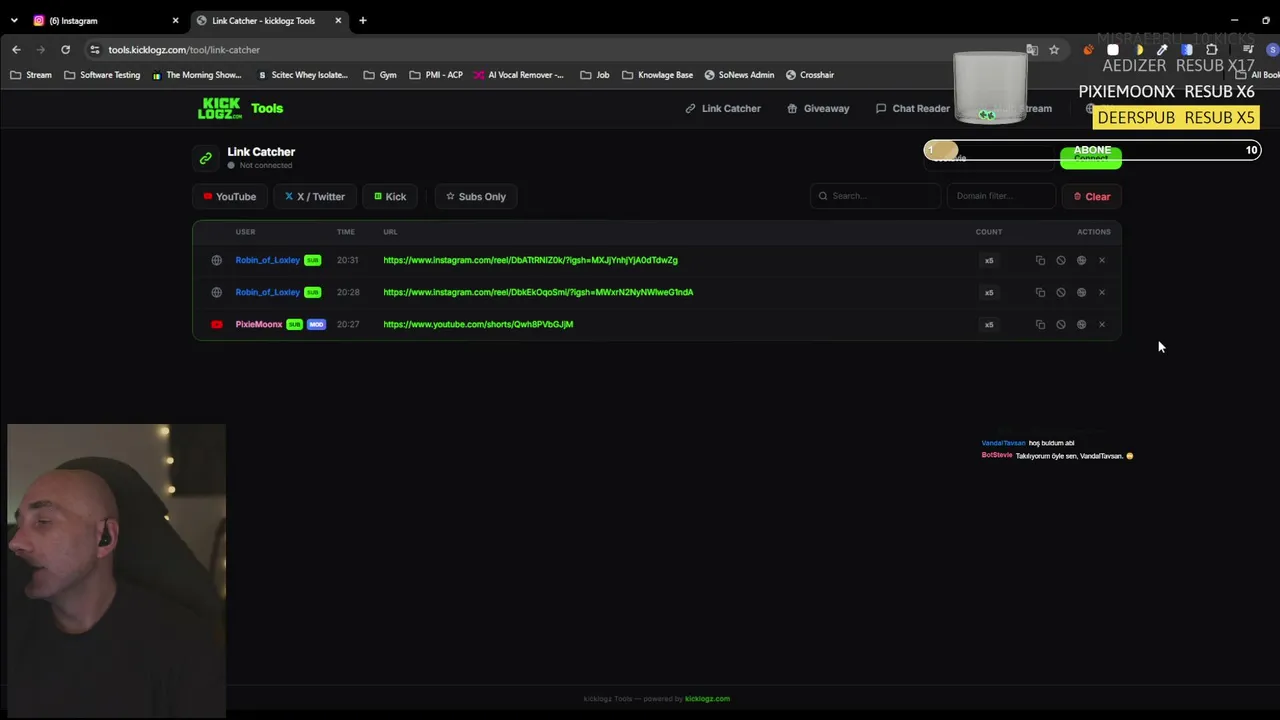The height and width of the screenshot is (720, 1280).
Task: Block the DbATtRNIZ0k Instagram reel link
Action: 1061,260
